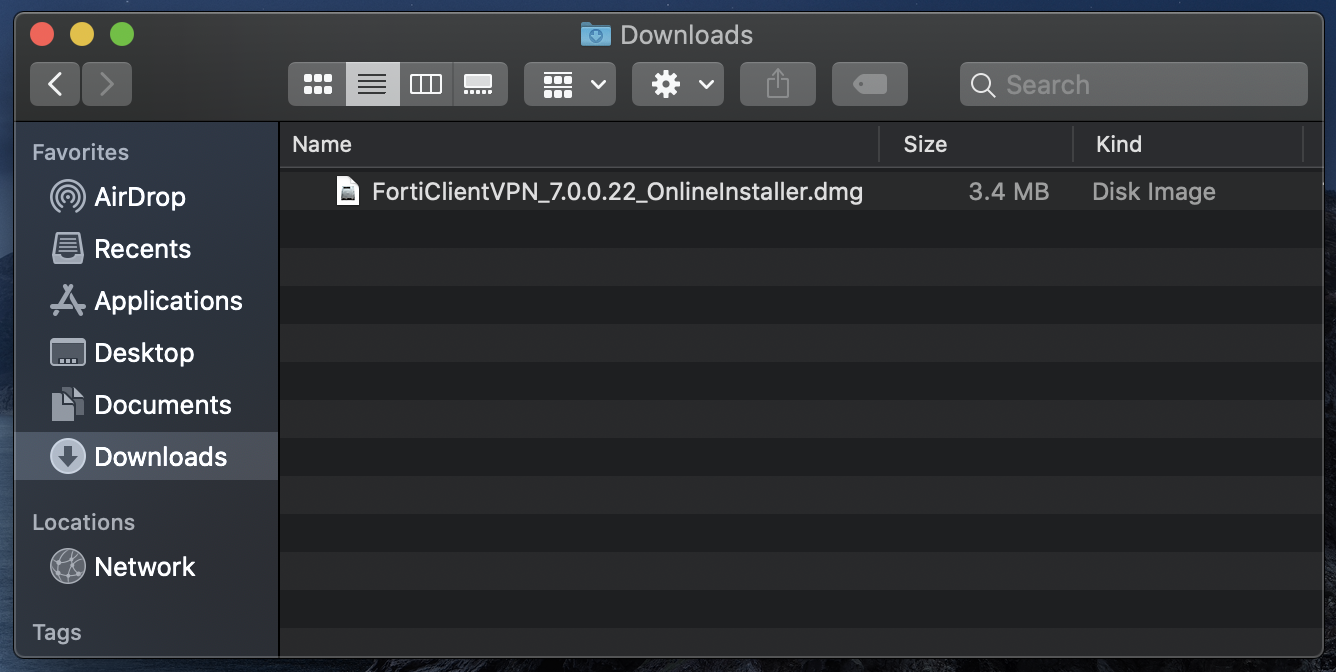Go forward using the right arrow button
The width and height of the screenshot is (1336, 672).
(106, 84)
